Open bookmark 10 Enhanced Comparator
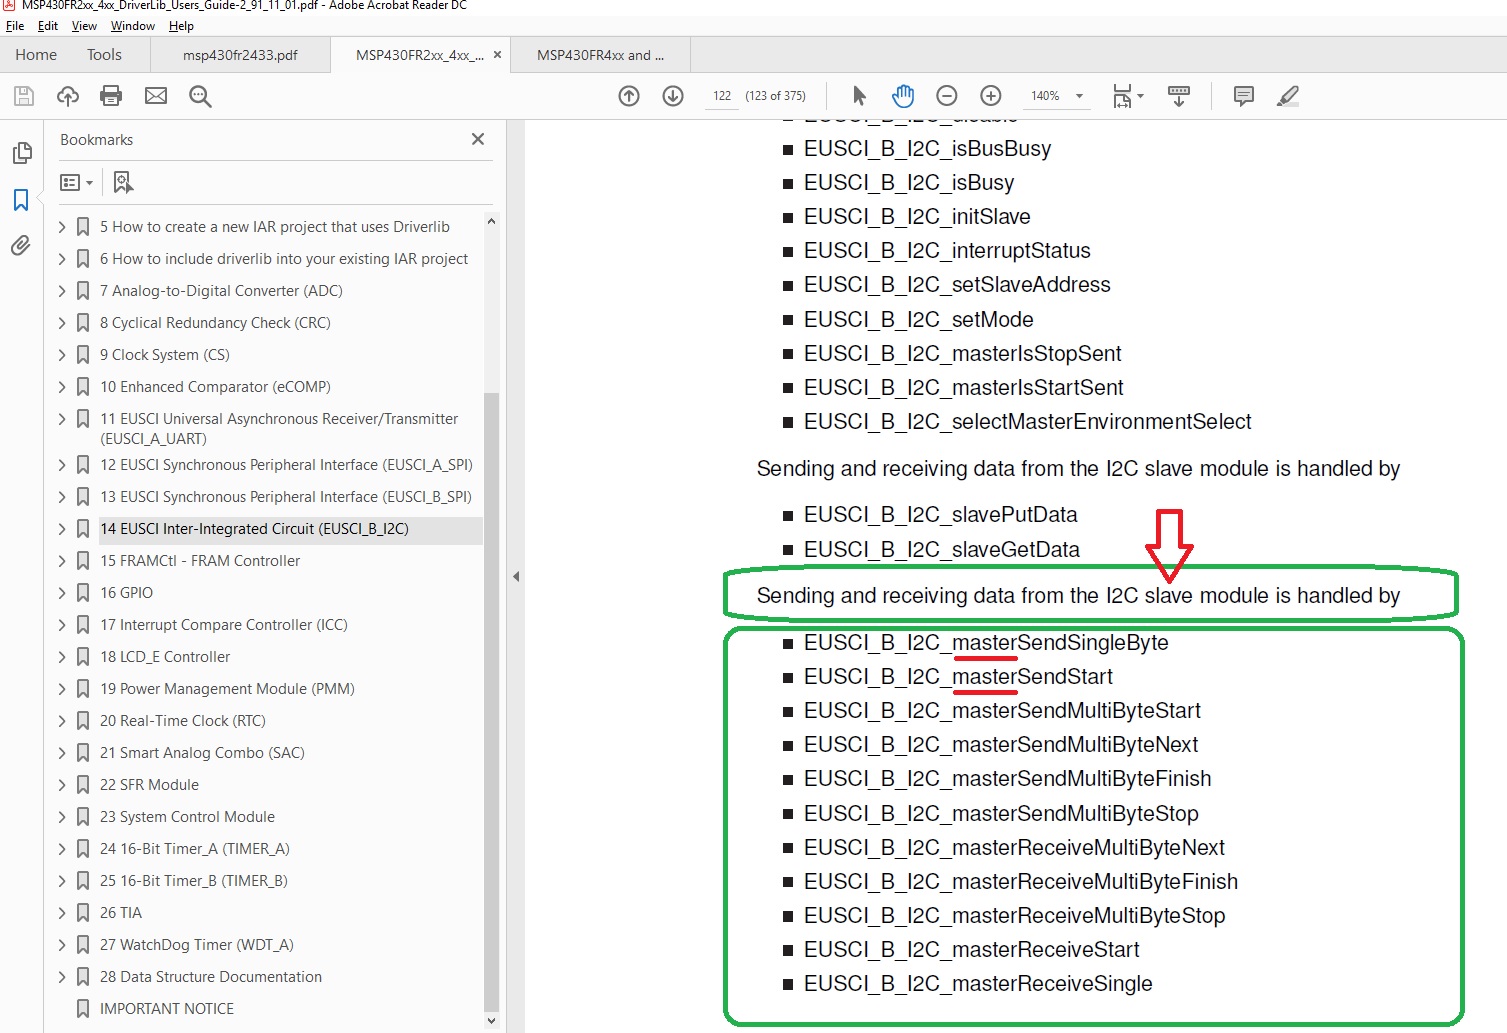1507x1033 pixels. pyautogui.click(x=215, y=387)
